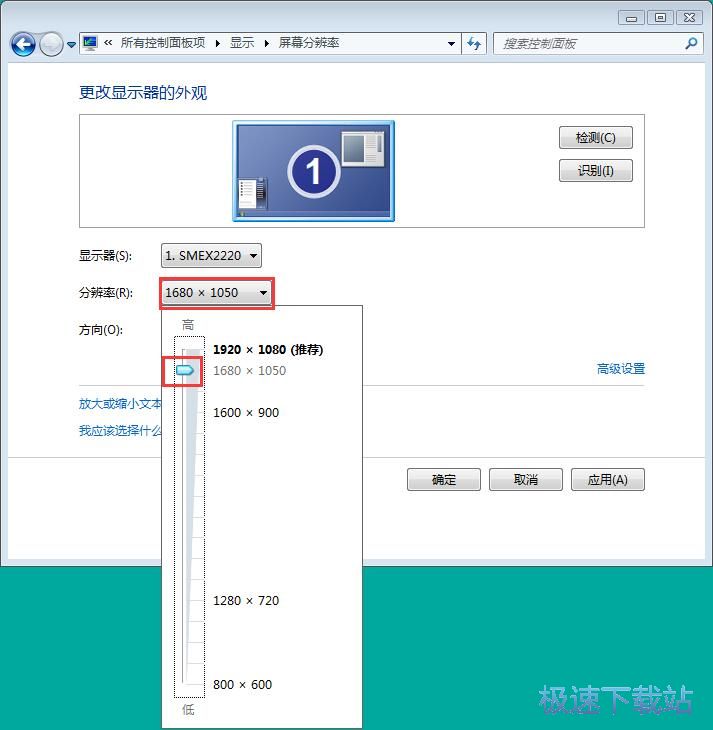
Task: Click the search magnifier icon
Action: [692, 43]
